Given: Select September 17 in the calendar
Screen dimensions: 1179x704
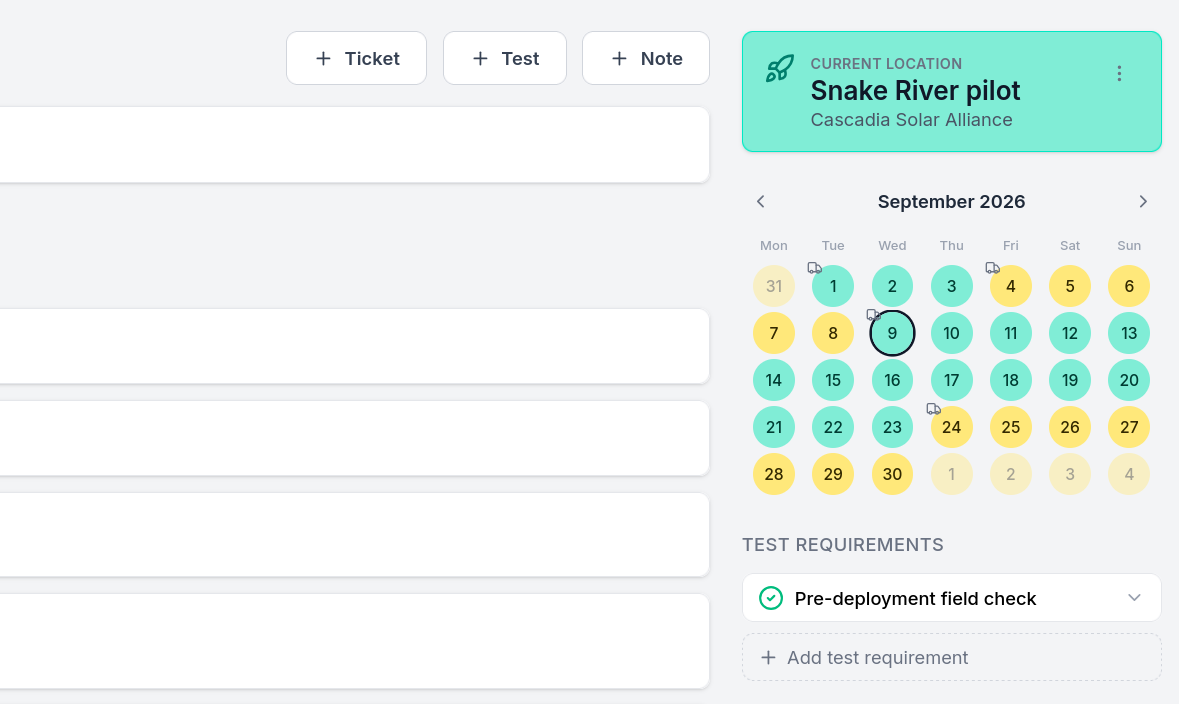Looking at the screenshot, I should (x=952, y=380).
